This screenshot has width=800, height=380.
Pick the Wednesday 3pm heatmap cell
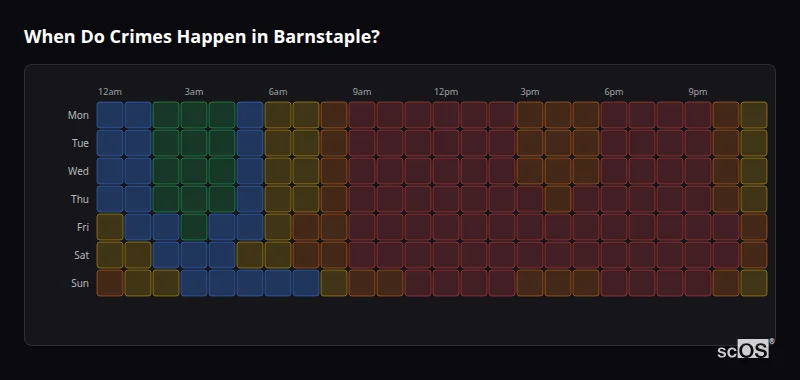click(x=530, y=171)
